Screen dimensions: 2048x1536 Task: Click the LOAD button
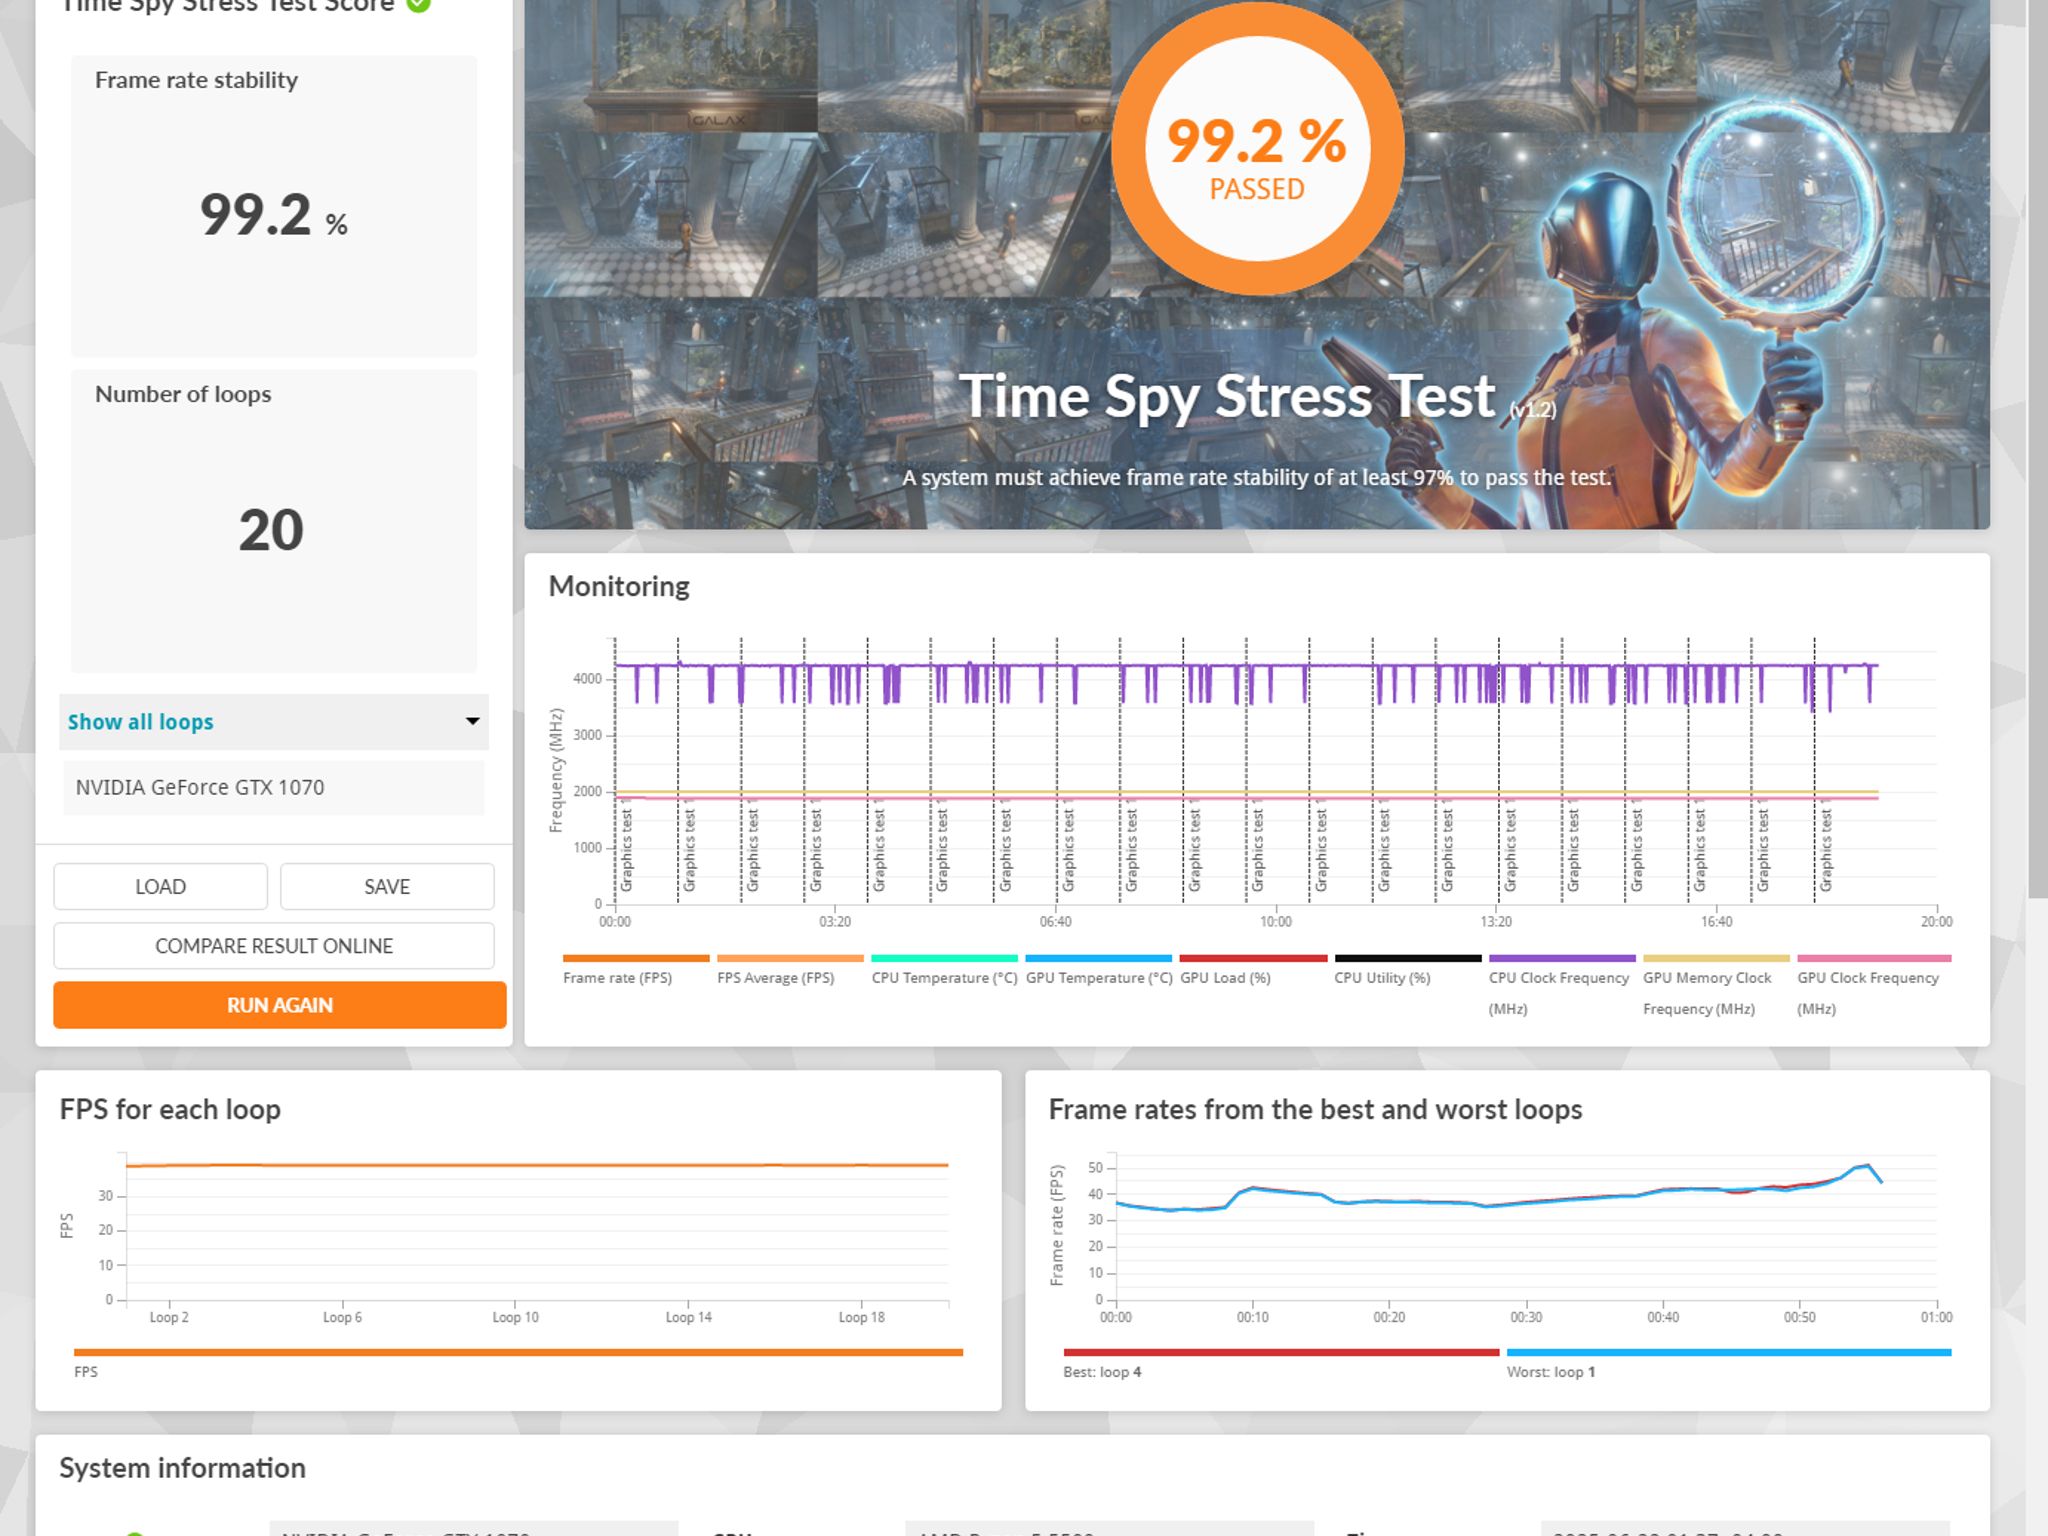(x=161, y=886)
